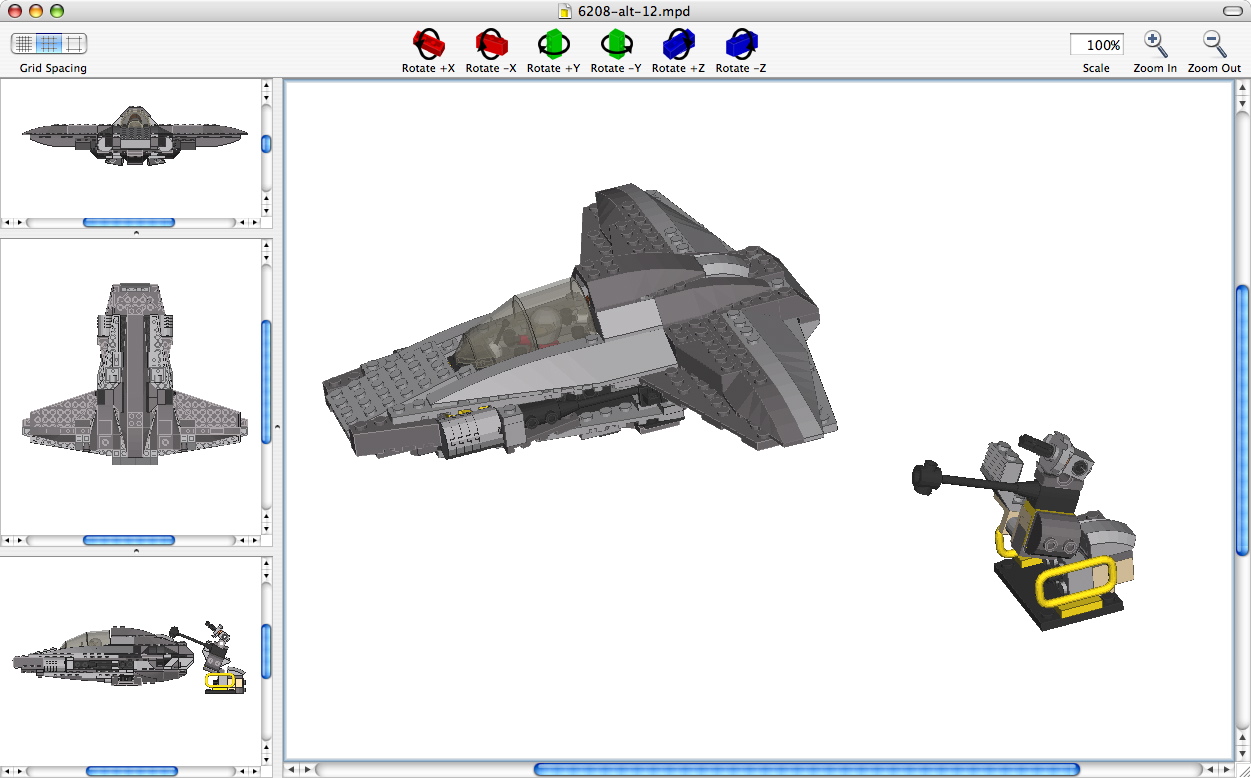Click the Zoom Out magnifier icon
This screenshot has width=1251, height=778.
(1212, 44)
